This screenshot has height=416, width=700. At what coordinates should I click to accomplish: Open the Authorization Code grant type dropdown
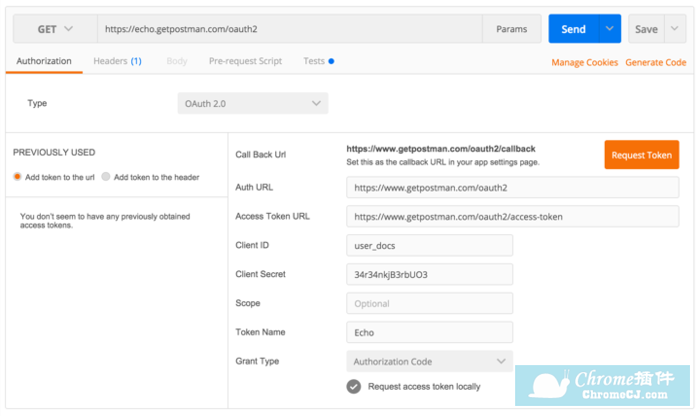pos(429,362)
